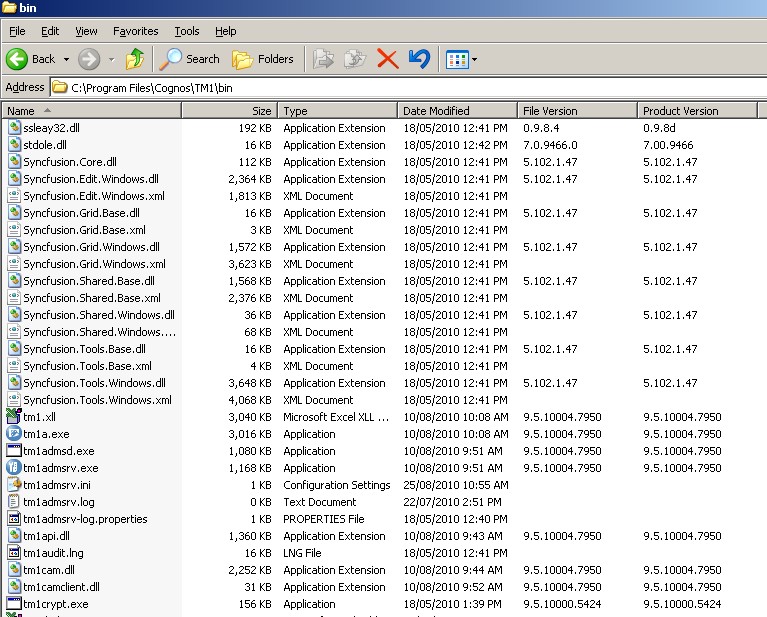767x617 pixels.
Task: Select the tm1admsrv.ini settings icon
Action: coord(14,485)
